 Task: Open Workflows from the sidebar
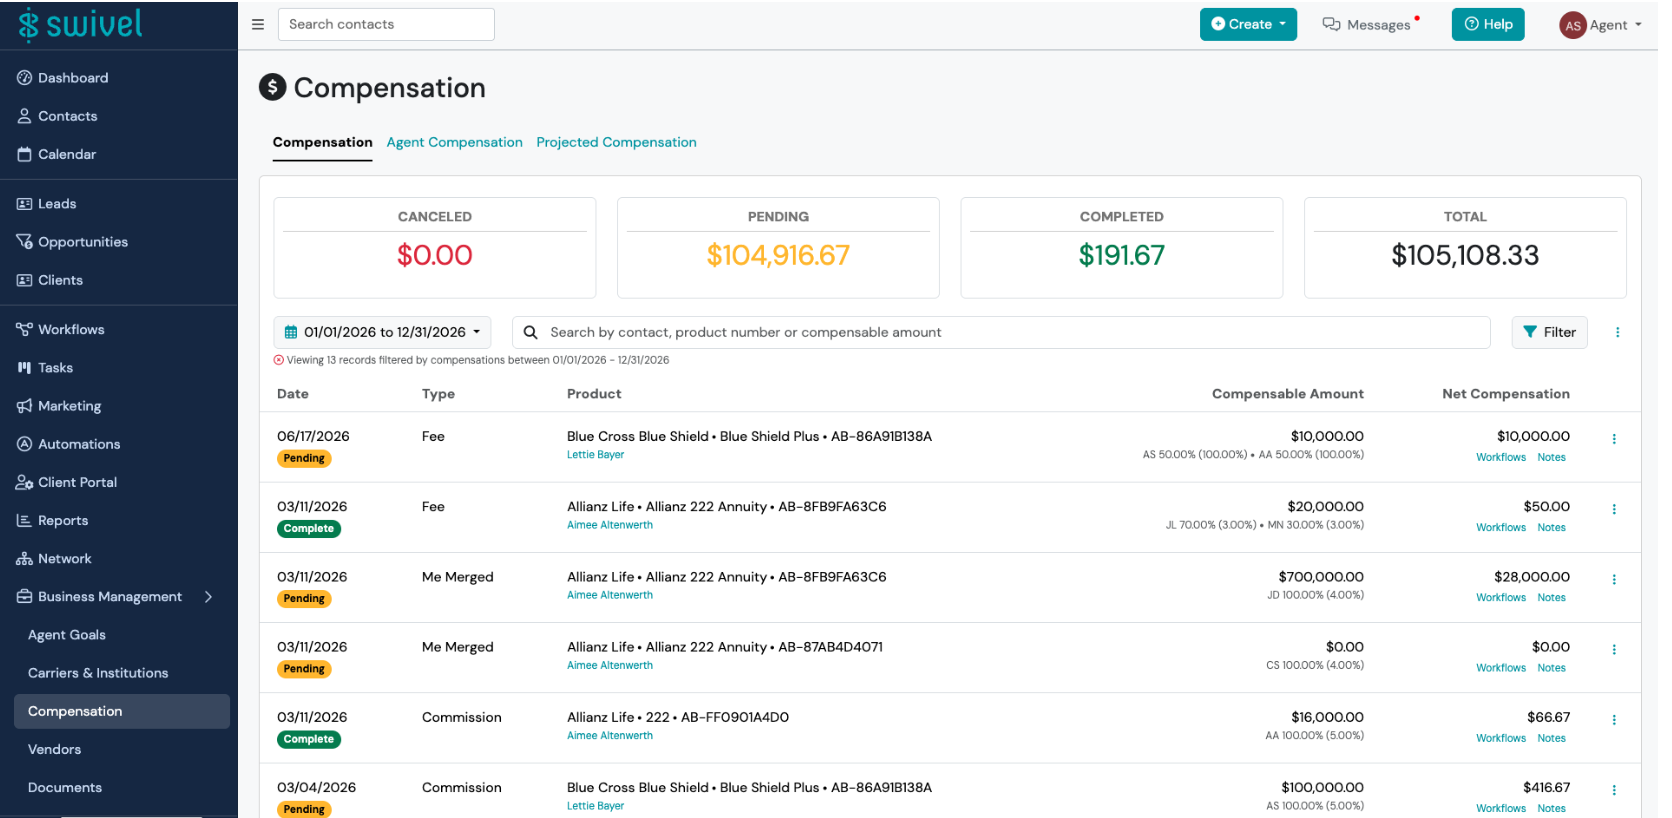[60, 330]
